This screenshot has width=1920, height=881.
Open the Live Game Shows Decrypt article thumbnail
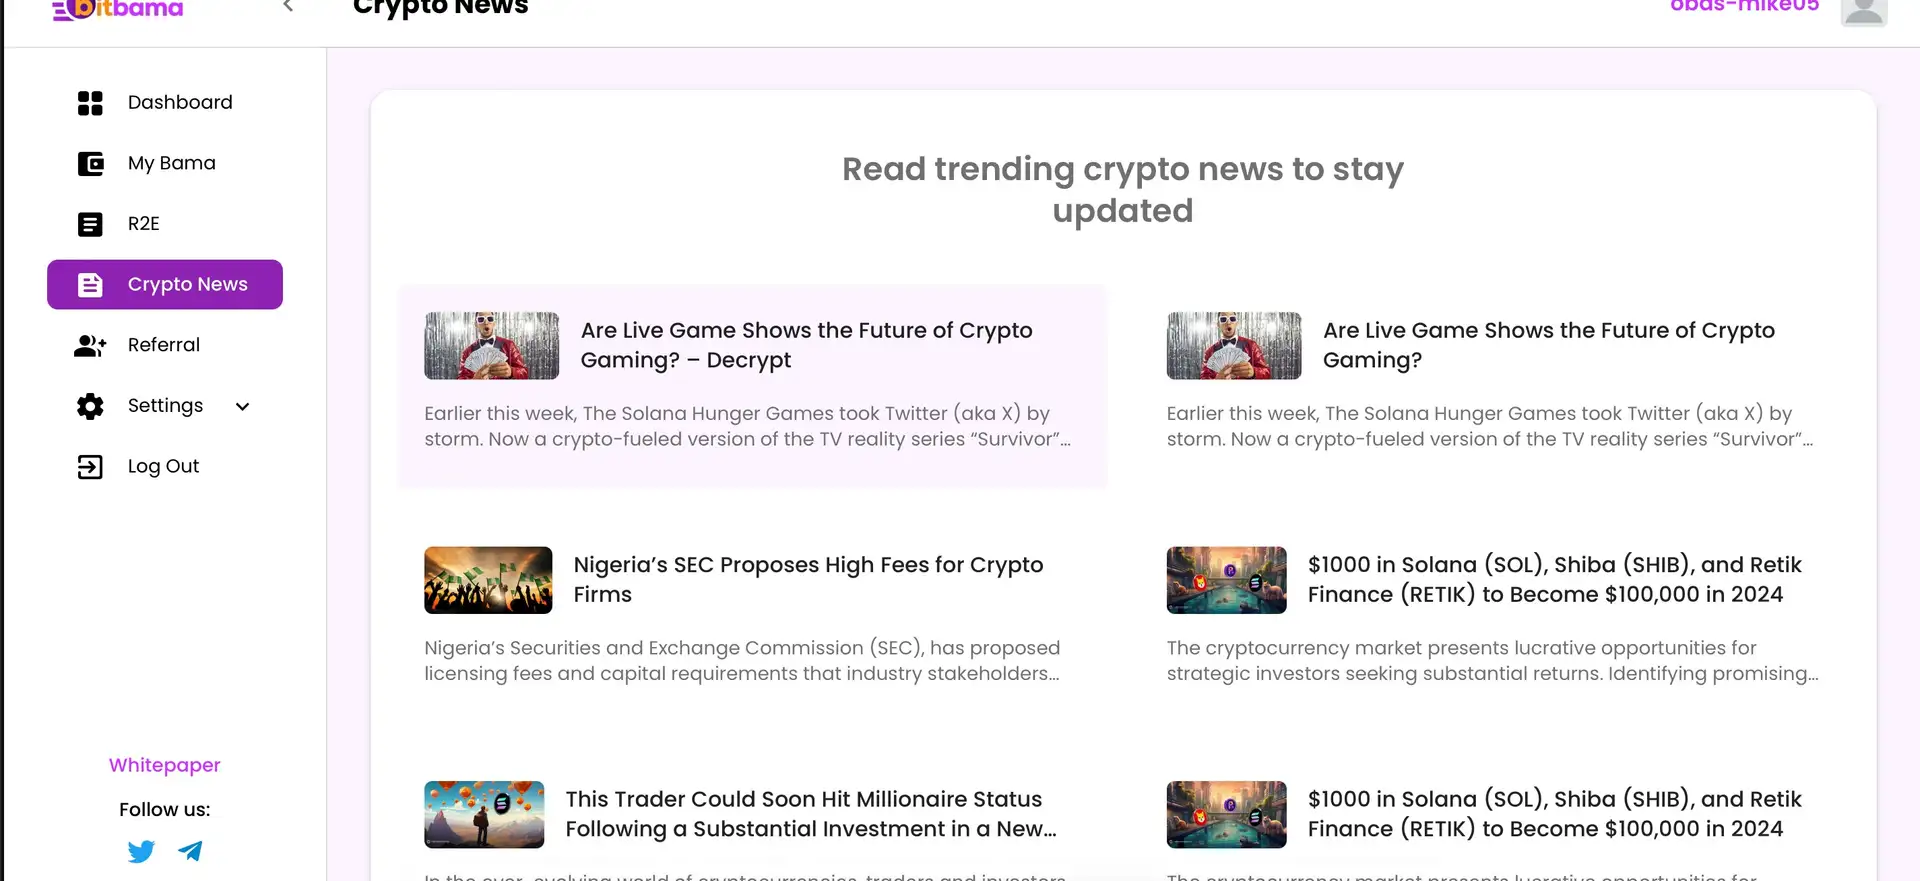pyautogui.click(x=491, y=346)
